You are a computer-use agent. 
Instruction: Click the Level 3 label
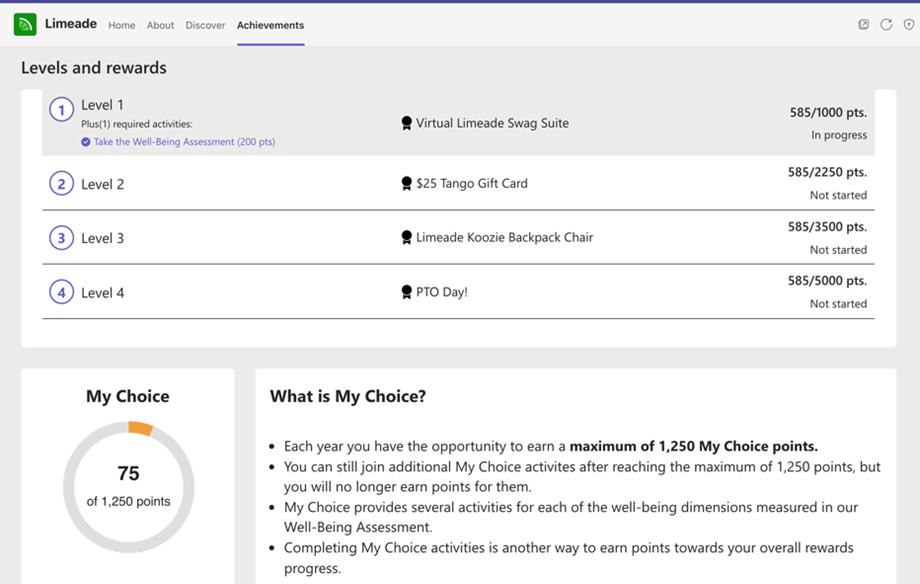click(102, 238)
